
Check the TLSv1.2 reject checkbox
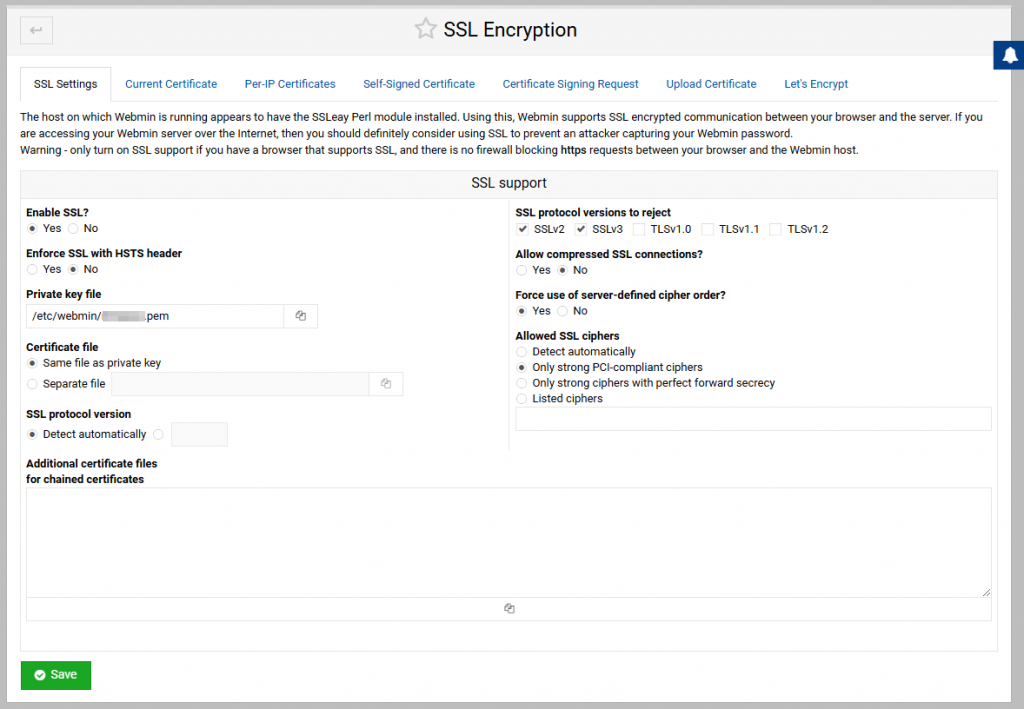coord(776,229)
